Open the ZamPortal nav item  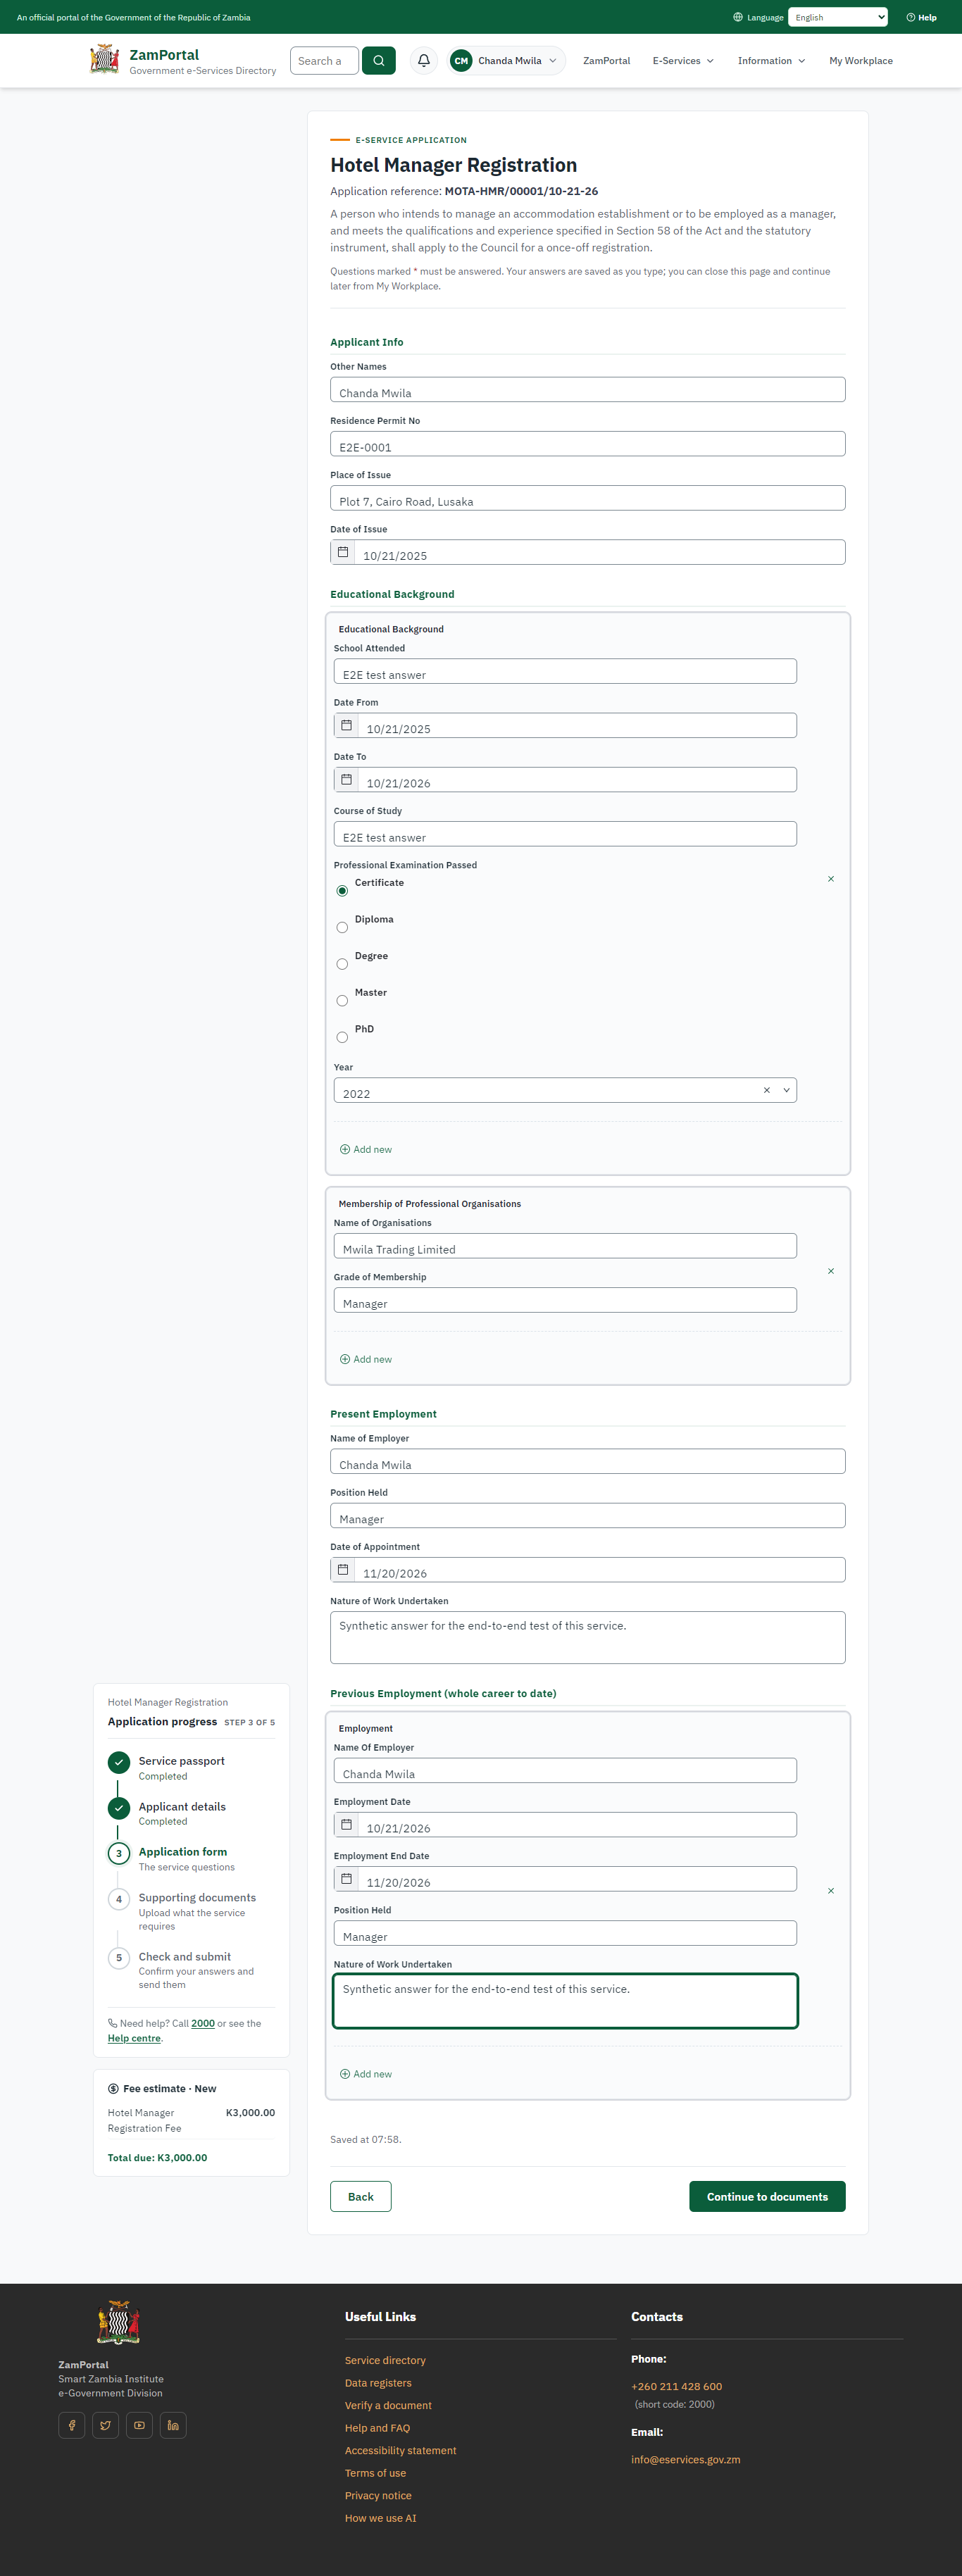tap(607, 61)
